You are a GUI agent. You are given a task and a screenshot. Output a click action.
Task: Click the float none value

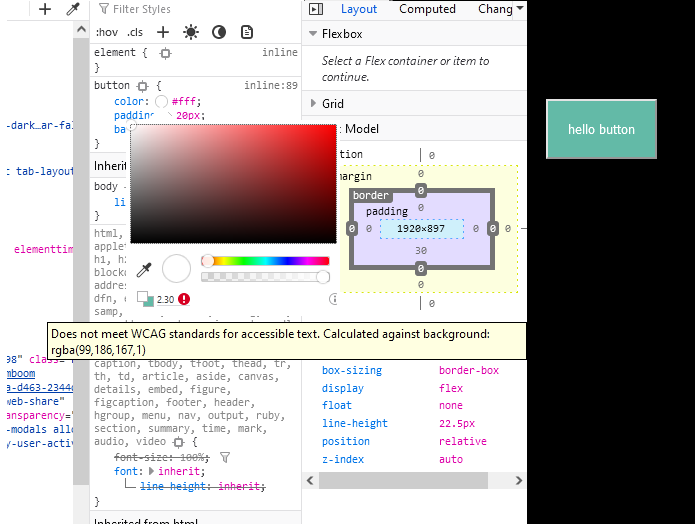coord(451,405)
